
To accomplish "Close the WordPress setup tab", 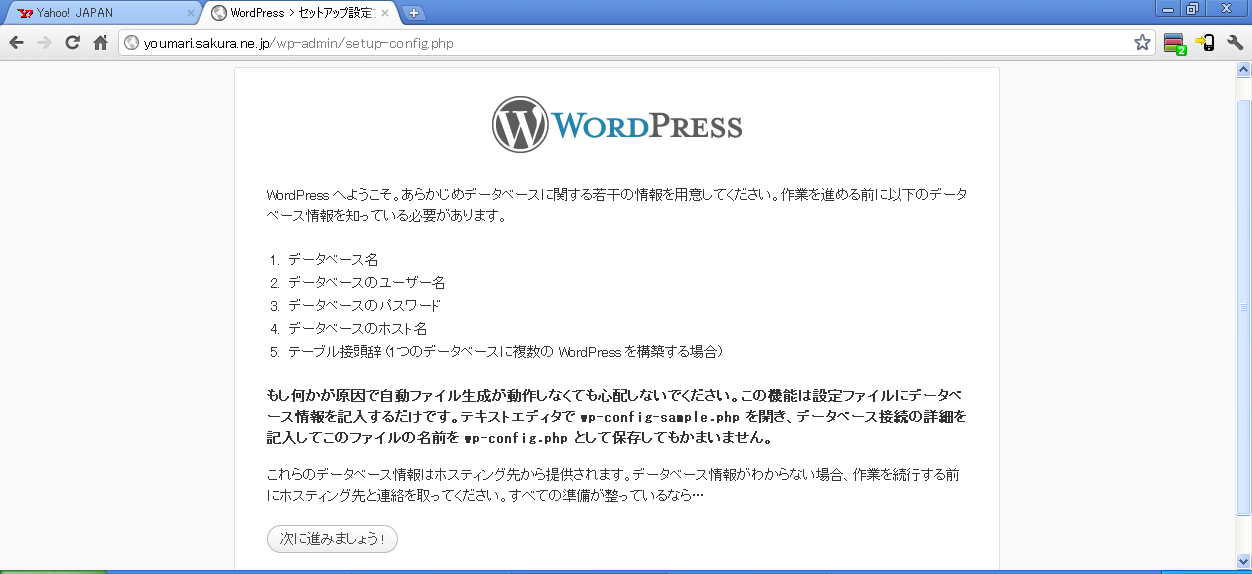I will tap(385, 13).
